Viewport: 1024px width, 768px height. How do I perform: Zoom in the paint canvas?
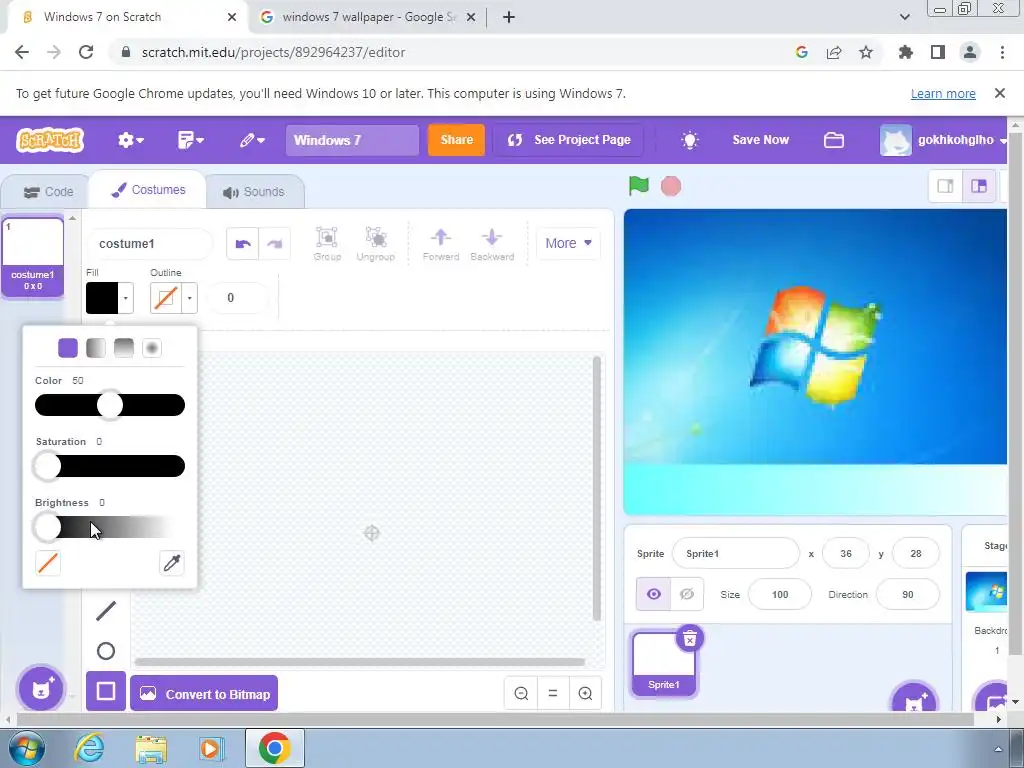585,694
